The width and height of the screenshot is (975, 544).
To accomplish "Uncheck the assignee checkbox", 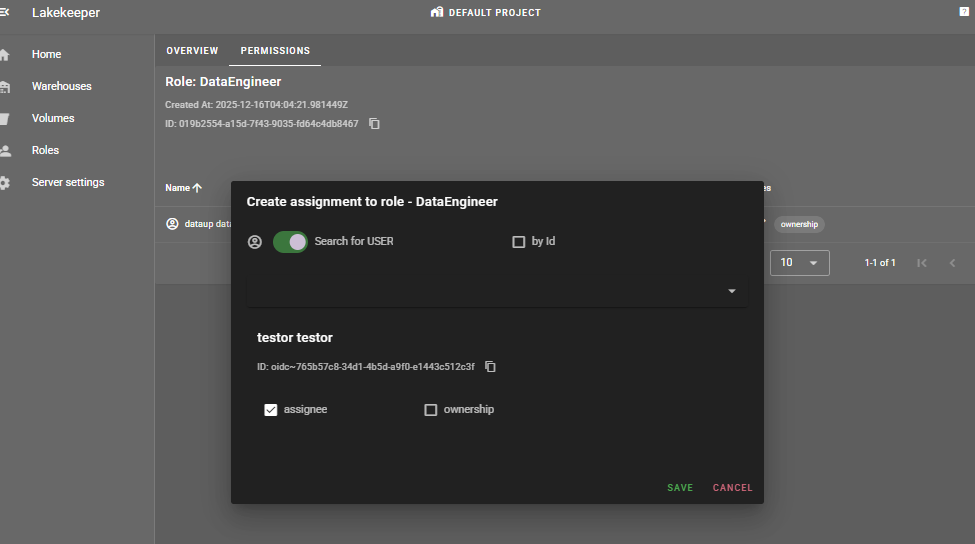I will tap(271, 410).
